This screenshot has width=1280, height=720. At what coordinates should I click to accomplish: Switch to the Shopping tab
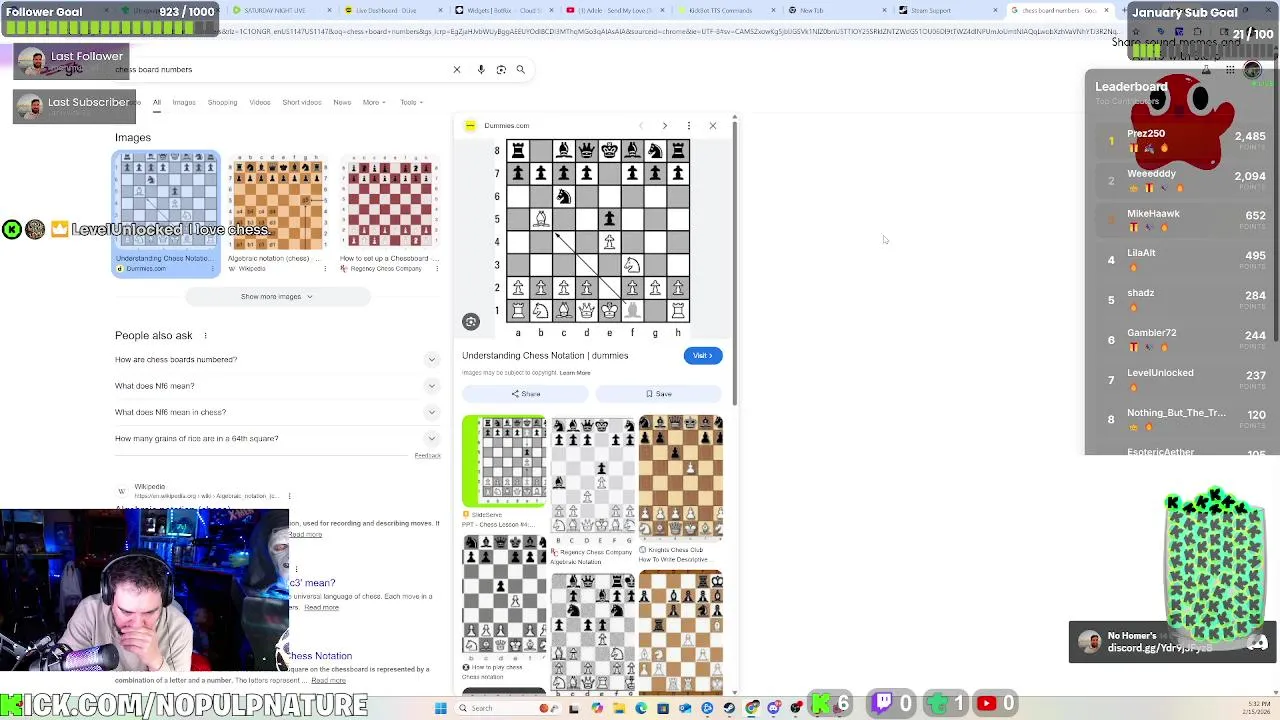[222, 102]
